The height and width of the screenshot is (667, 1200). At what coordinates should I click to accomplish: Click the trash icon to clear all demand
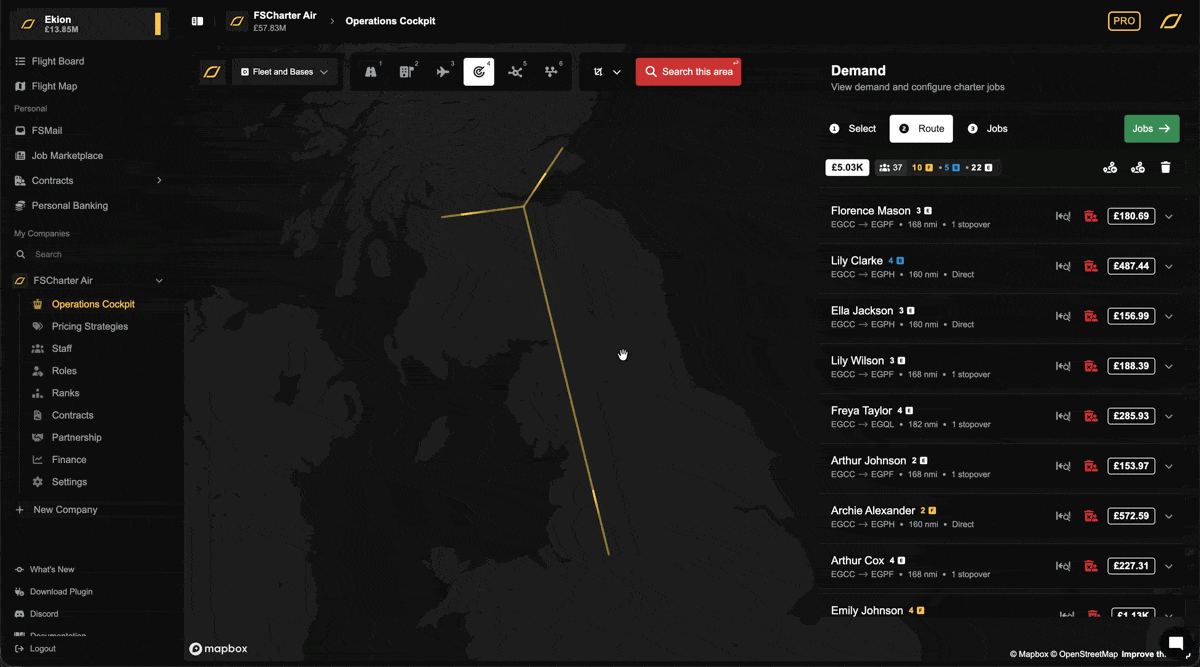(x=1165, y=168)
